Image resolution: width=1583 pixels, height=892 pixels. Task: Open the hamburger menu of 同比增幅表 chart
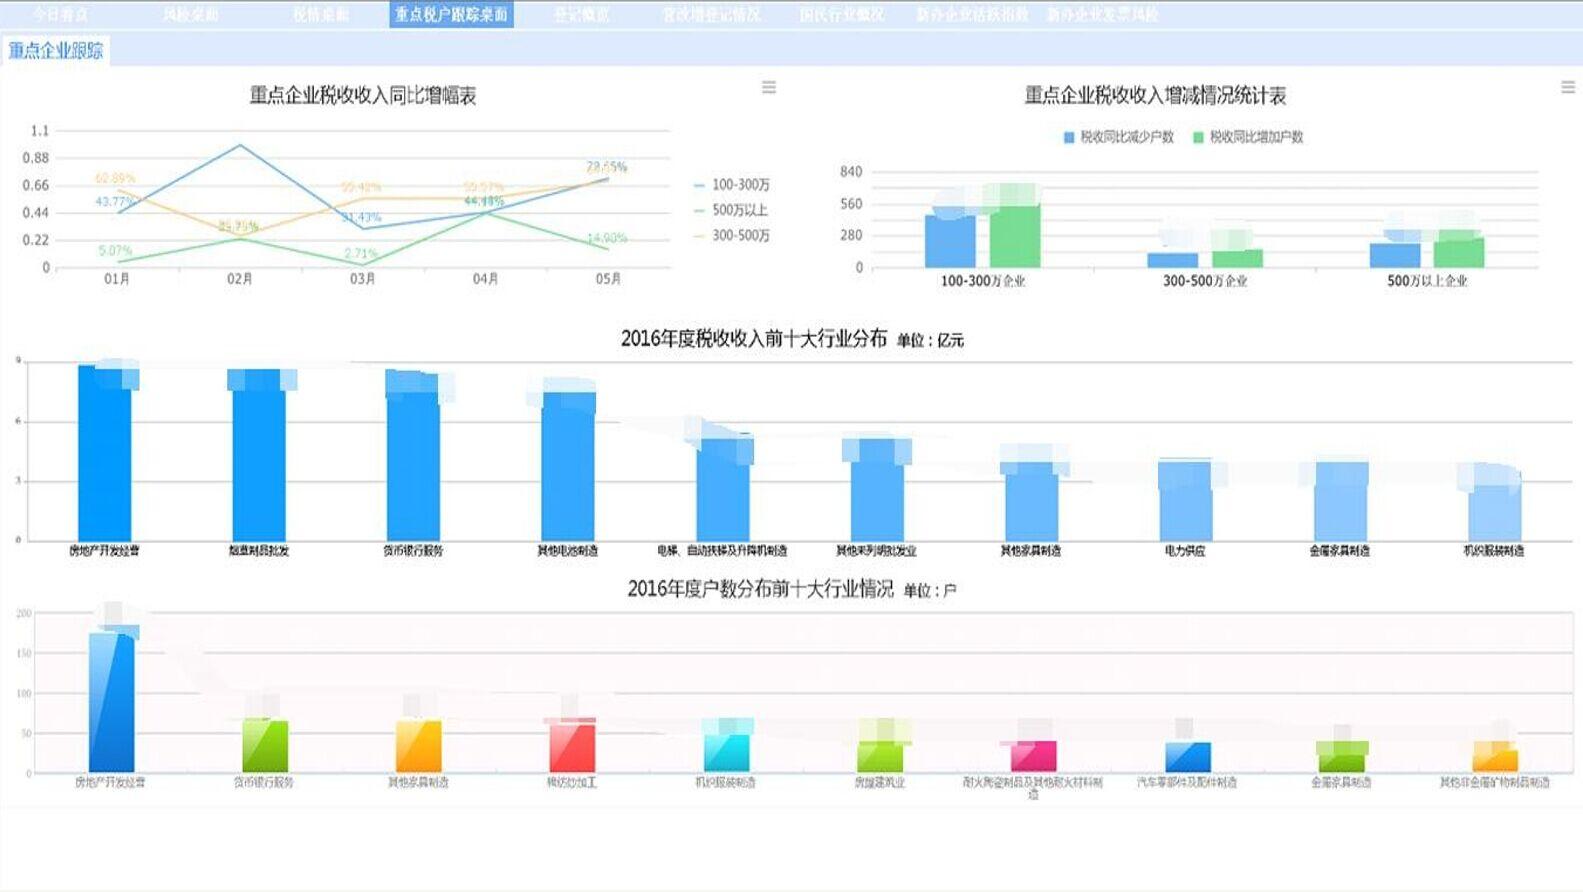click(x=769, y=88)
